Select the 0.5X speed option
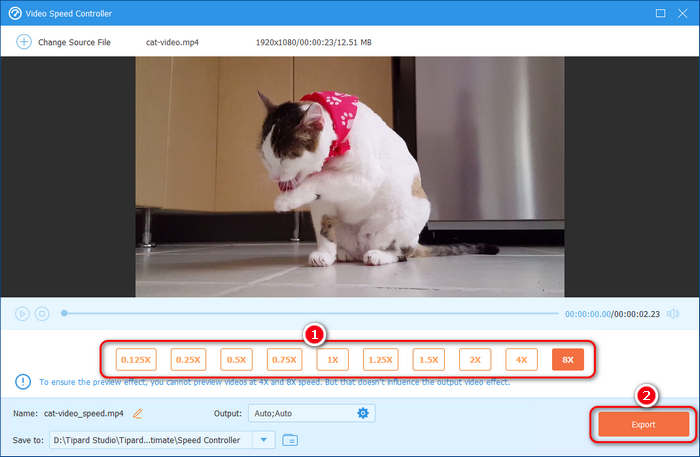The image size is (700, 457). [237, 359]
